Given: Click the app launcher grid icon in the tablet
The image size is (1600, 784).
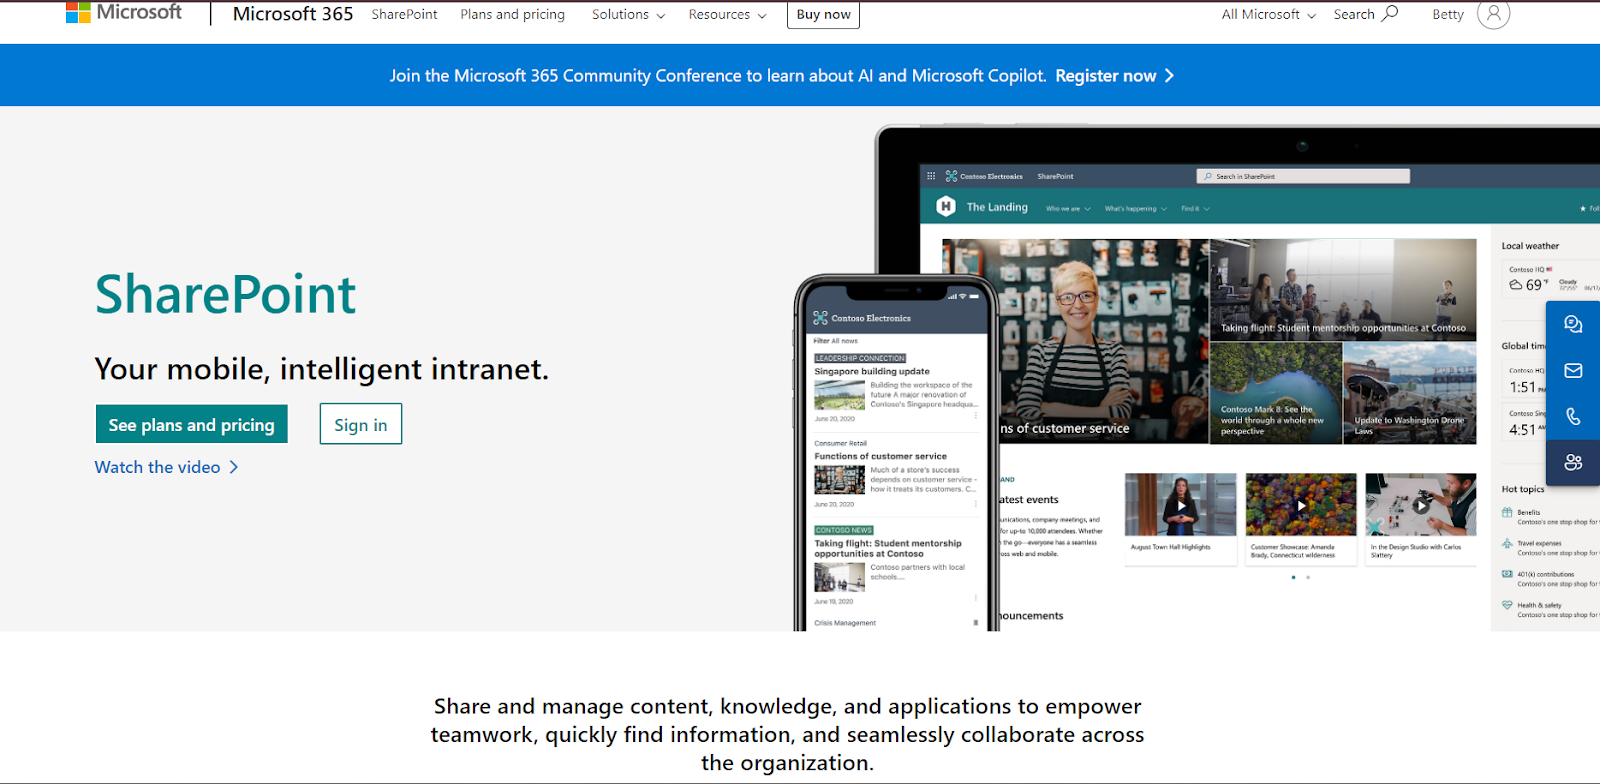Looking at the screenshot, I should coord(931,176).
